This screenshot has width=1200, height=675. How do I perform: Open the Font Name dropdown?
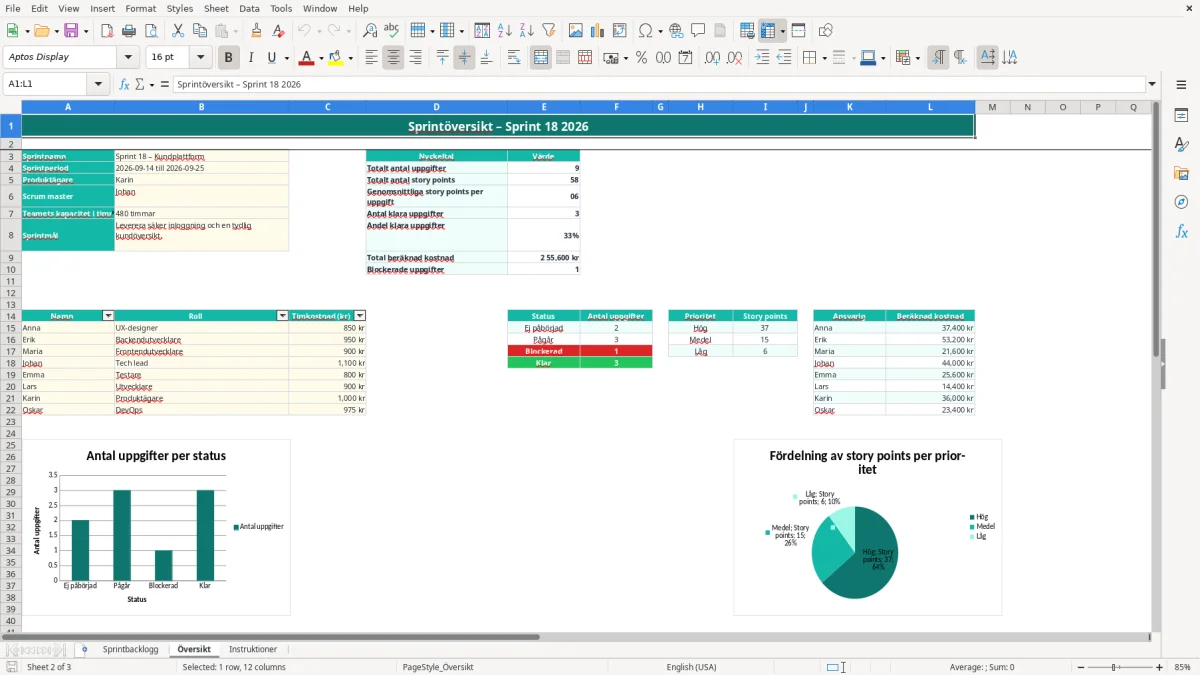(x=129, y=58)
